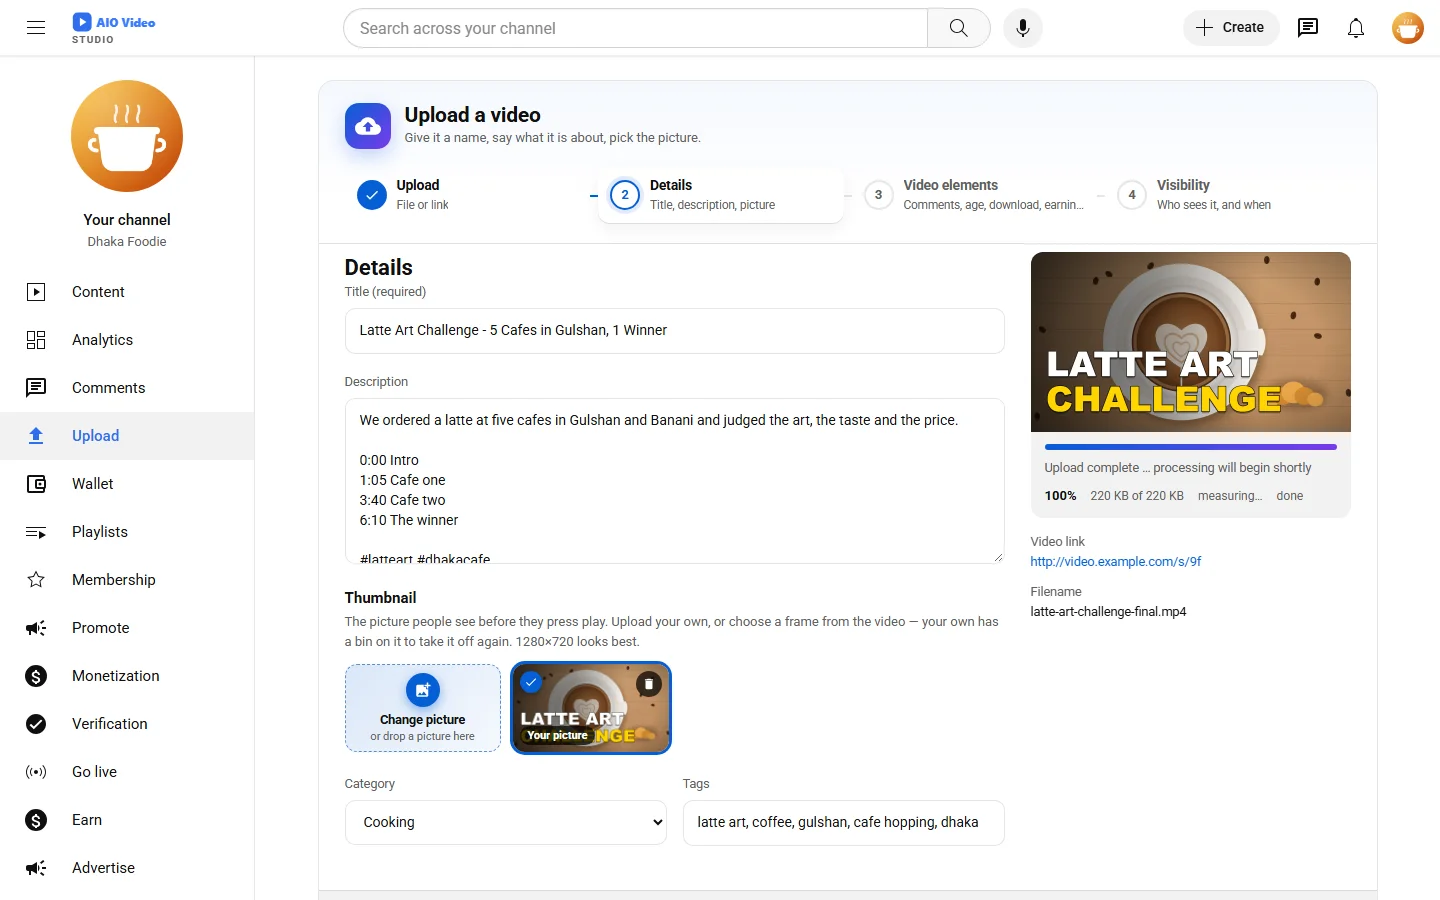The height and width of the screenshot is (900, 1440).
Task: Click the Go live broadcast icon
Action: pyautogui.click(x=36, y=772)
